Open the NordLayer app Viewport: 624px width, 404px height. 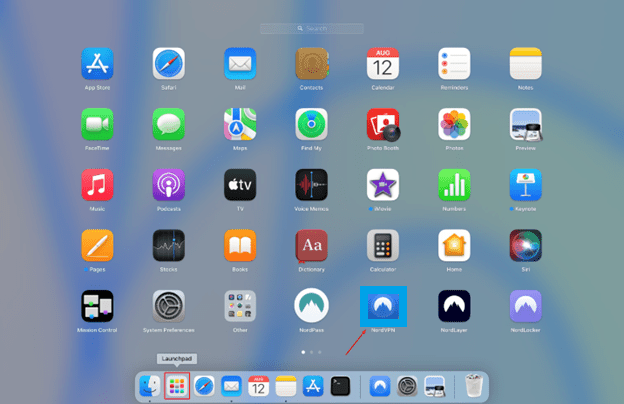pyautogui.click(x=454, y=306)
